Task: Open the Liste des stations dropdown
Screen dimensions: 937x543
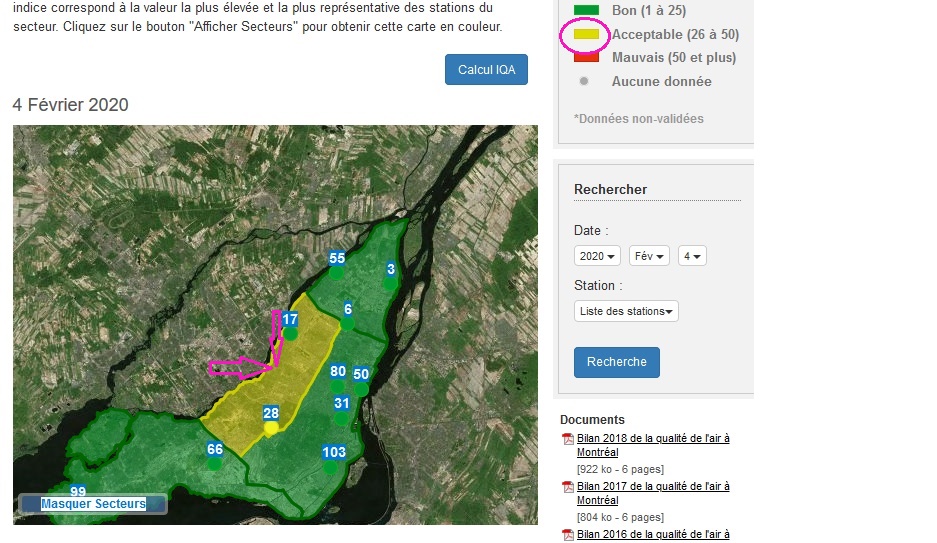Action: point(626,311)
